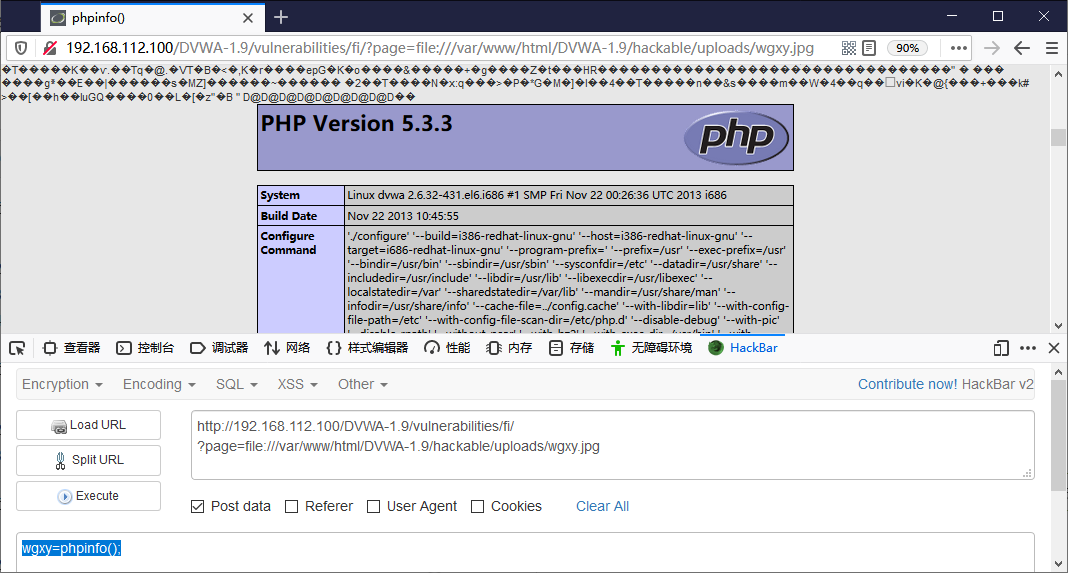Expand the Encryption dropdown
1068x573 pixels.
tap(62, 384)
